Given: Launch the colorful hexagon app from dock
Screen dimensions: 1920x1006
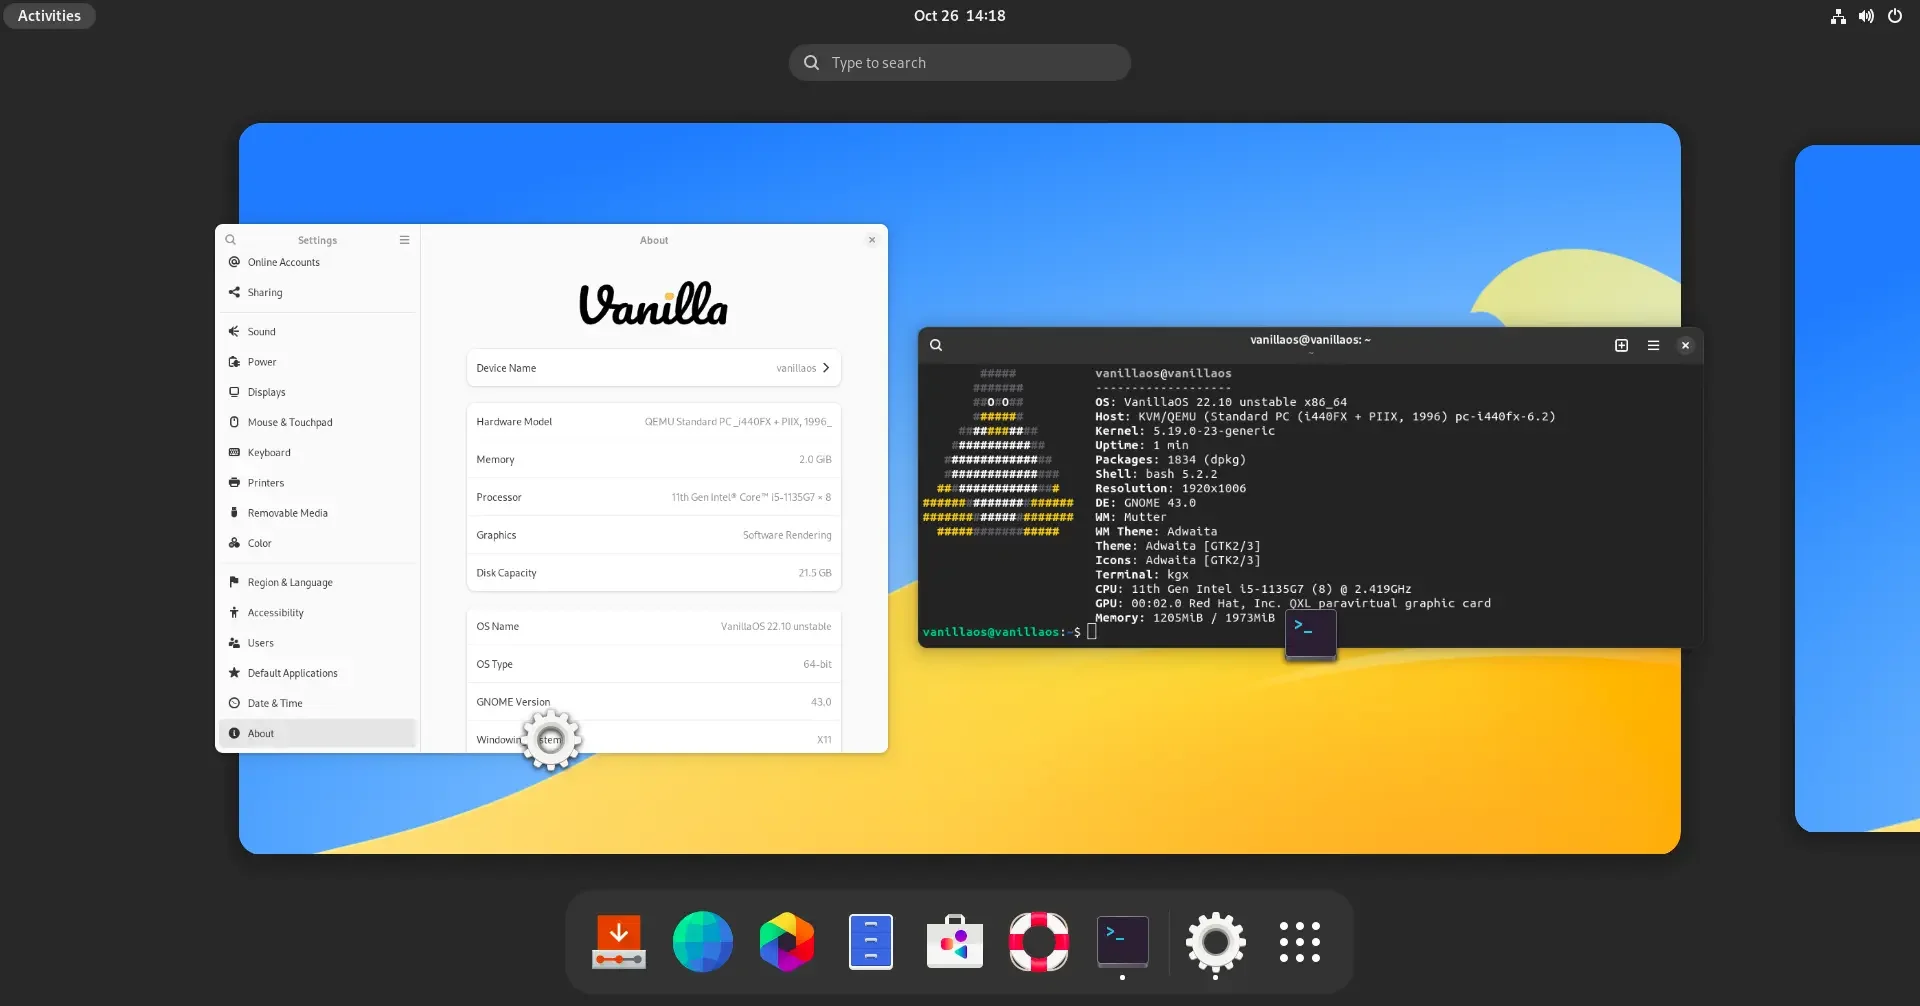Looking at the screenshot, I should click(787, 942).
